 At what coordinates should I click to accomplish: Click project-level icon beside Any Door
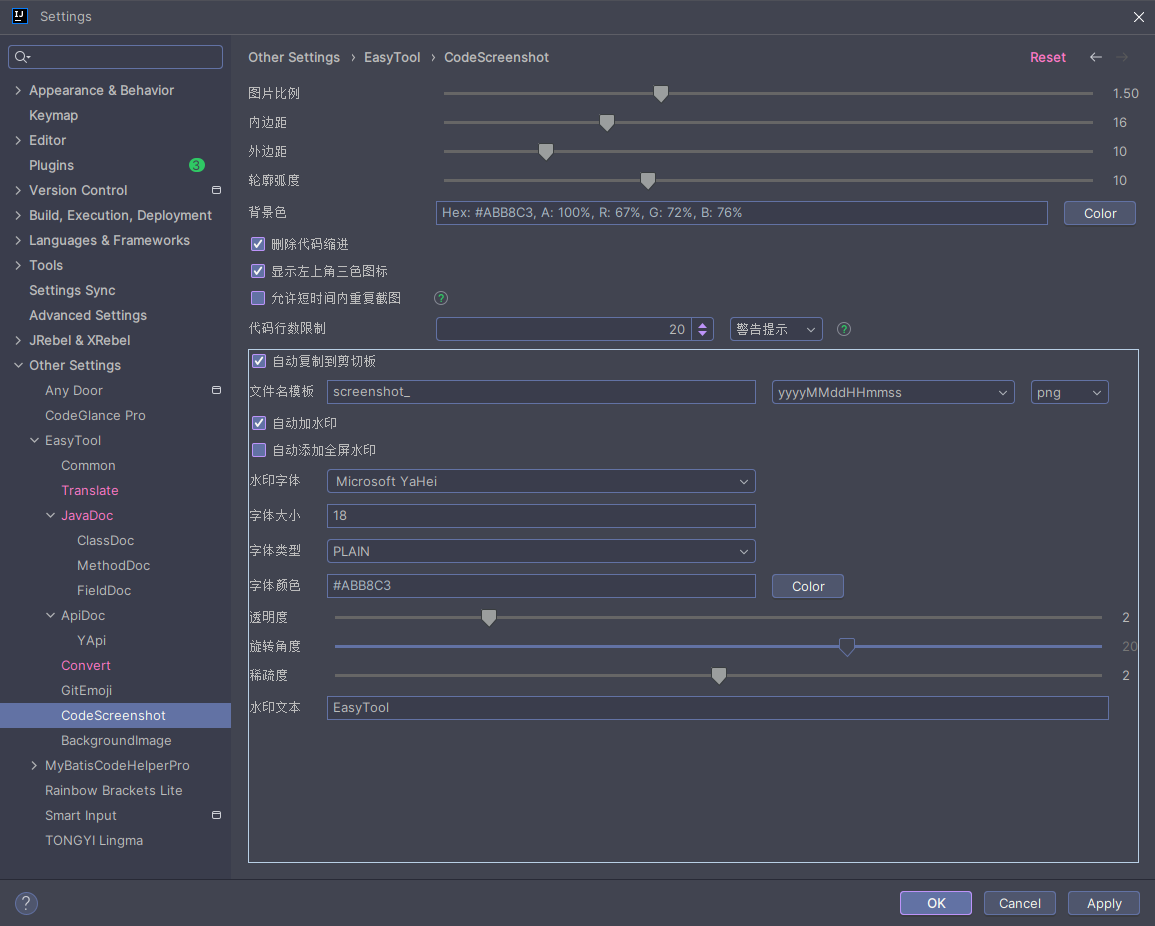[216, 390]
